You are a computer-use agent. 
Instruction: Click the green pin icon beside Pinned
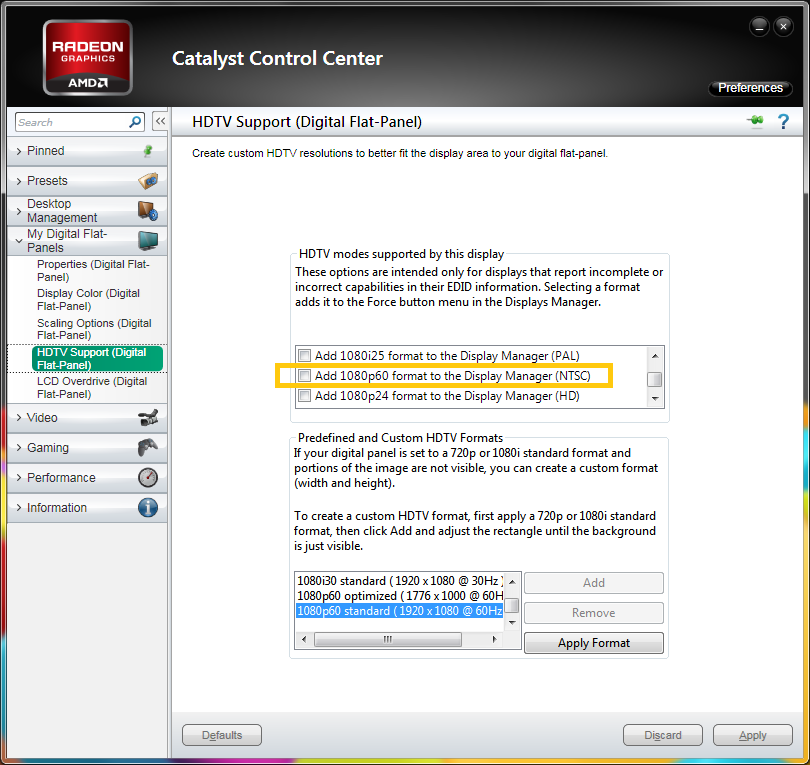click(148, 151)
